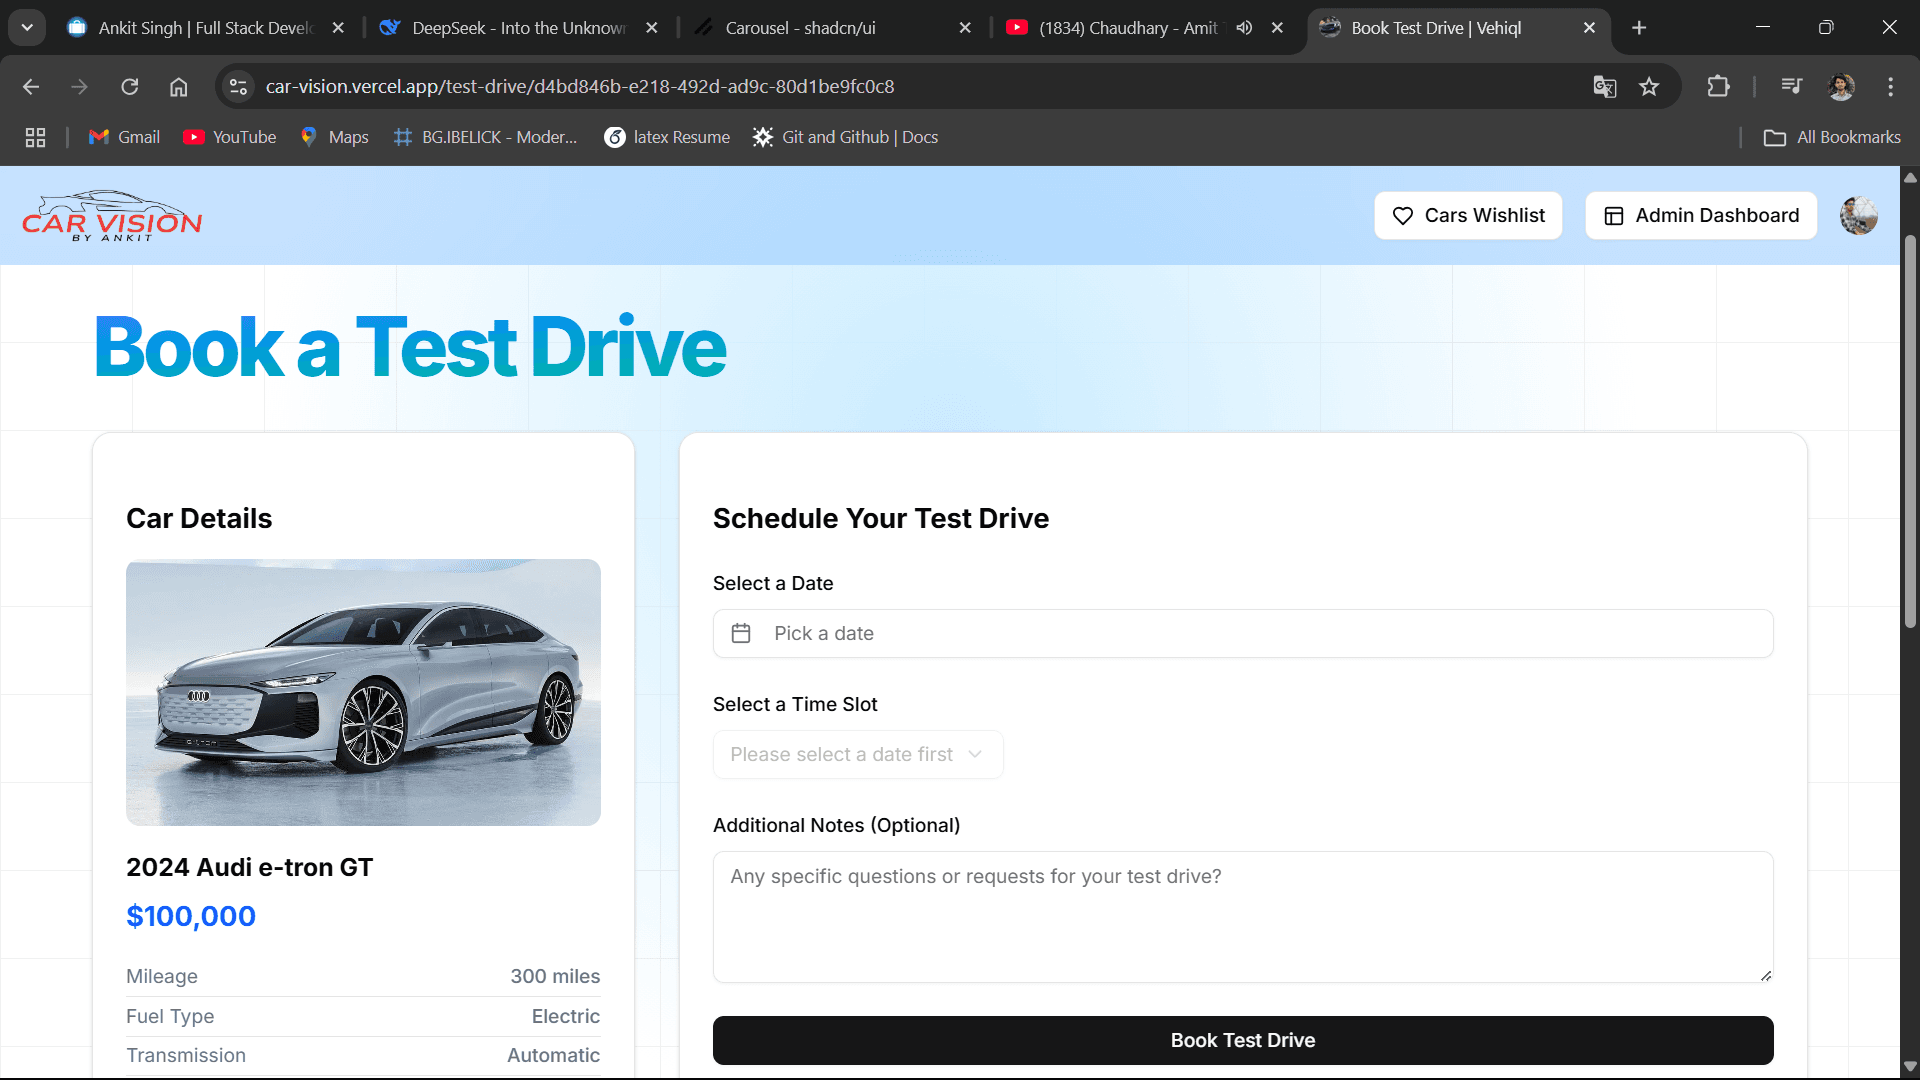Click the heart icon in Cars Wishlist

(x=1403, y=216)
